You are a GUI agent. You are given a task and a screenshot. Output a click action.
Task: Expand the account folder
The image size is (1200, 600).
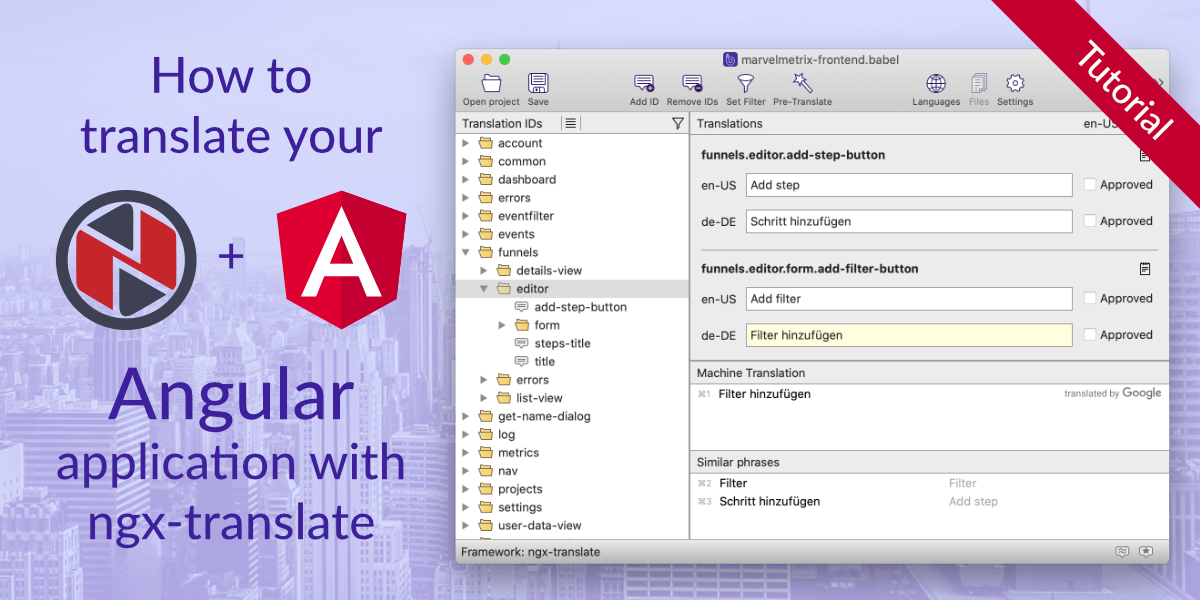point(465,143)
